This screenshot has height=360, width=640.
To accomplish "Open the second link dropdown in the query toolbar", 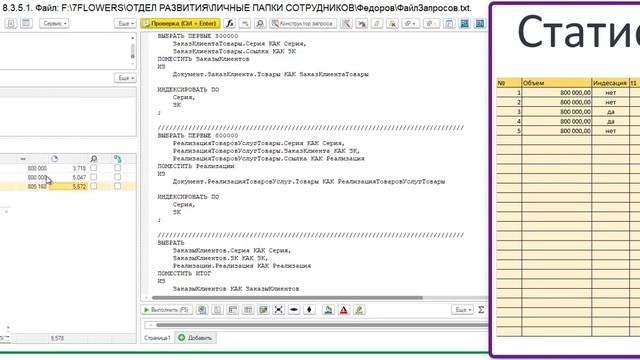I will (431, 24).
